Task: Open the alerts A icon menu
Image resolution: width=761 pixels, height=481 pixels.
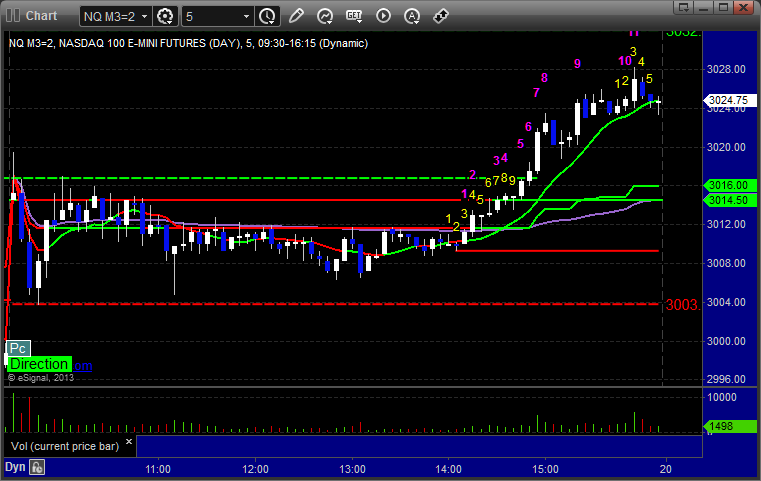Action: click(x=412, y=16)
